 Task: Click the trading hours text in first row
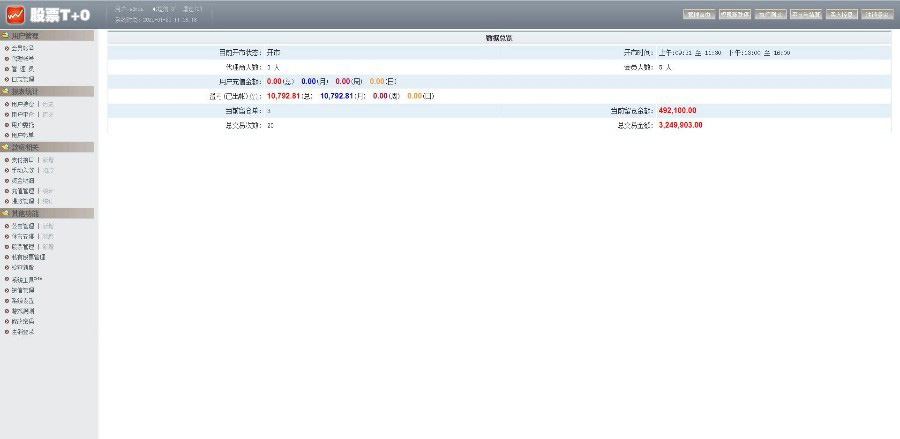point(724,53)
